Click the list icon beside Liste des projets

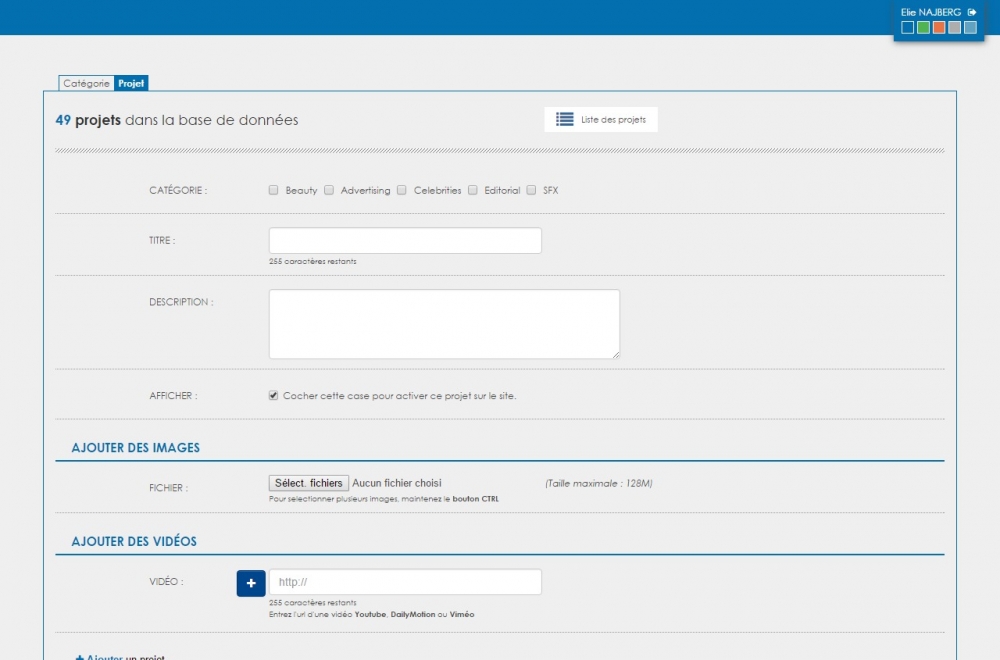565,119
